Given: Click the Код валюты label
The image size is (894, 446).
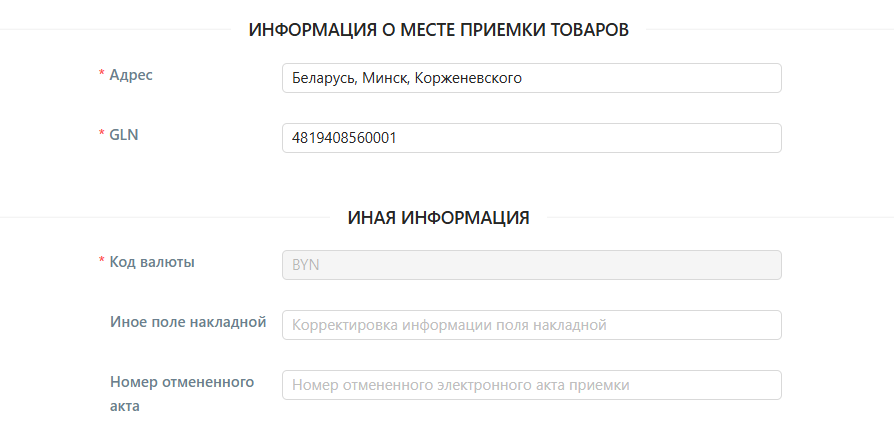Looking at the screenshot, I should 152,262.
